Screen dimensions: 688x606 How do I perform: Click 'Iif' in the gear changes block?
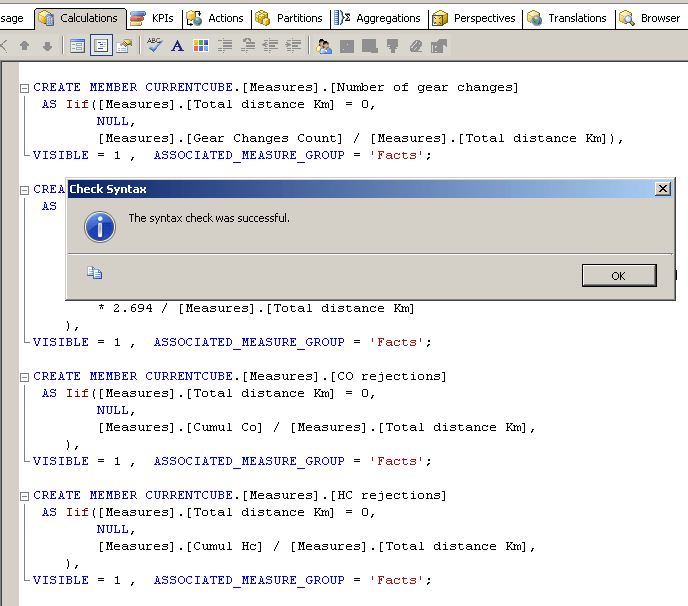[77, 104]
